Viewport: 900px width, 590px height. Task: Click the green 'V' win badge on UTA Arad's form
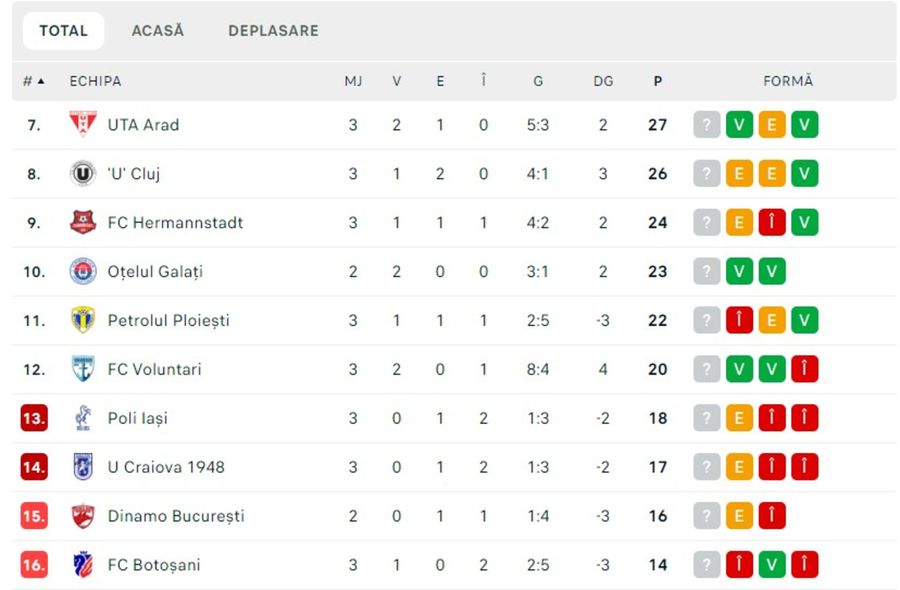tap(739, 124)
